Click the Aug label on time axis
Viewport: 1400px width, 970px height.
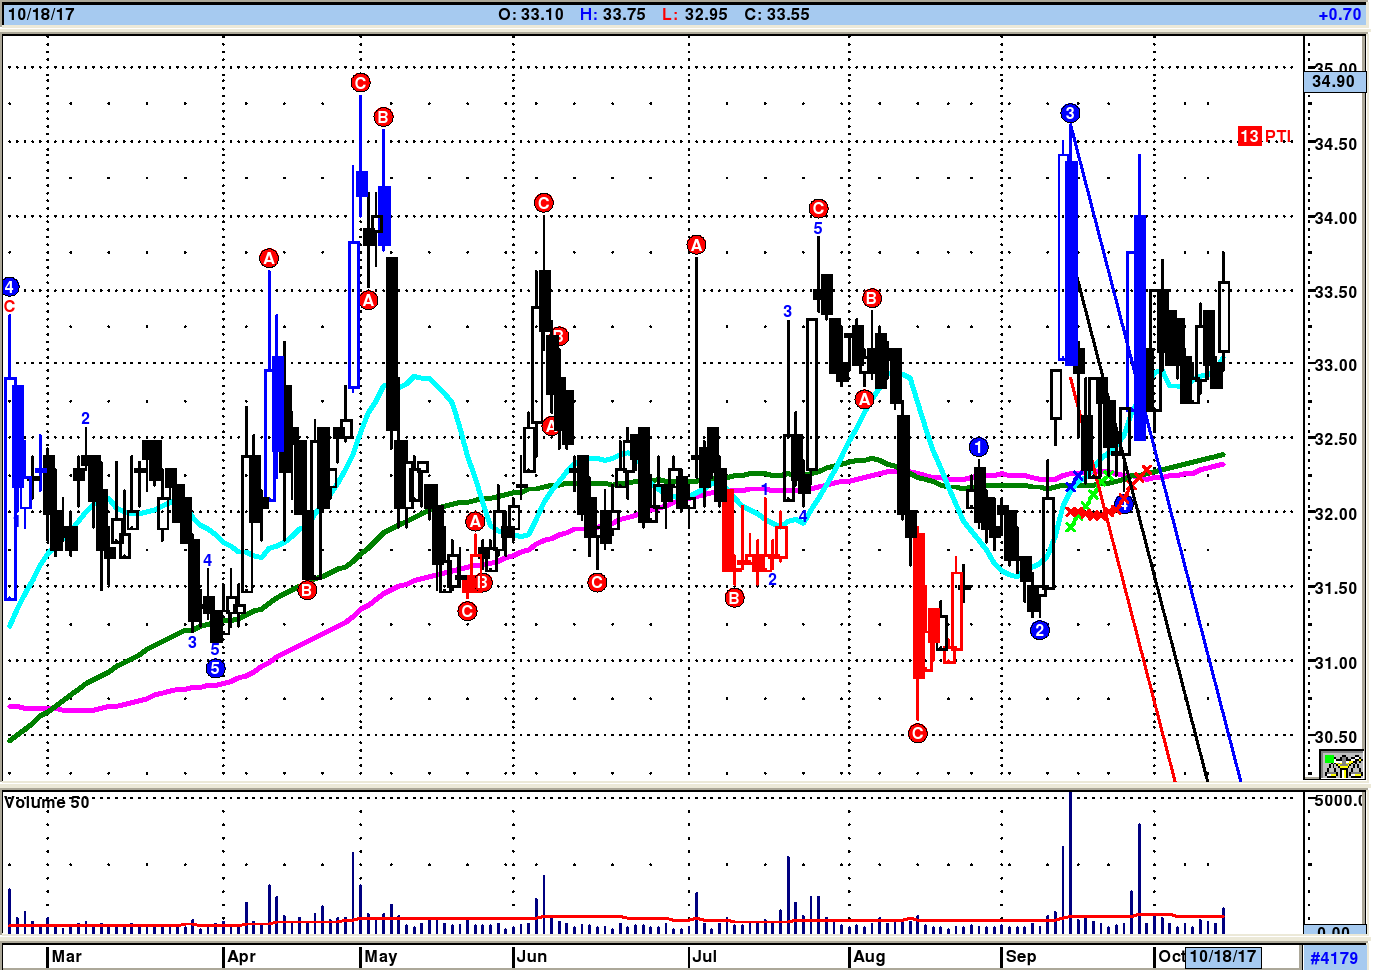[869, 956]
